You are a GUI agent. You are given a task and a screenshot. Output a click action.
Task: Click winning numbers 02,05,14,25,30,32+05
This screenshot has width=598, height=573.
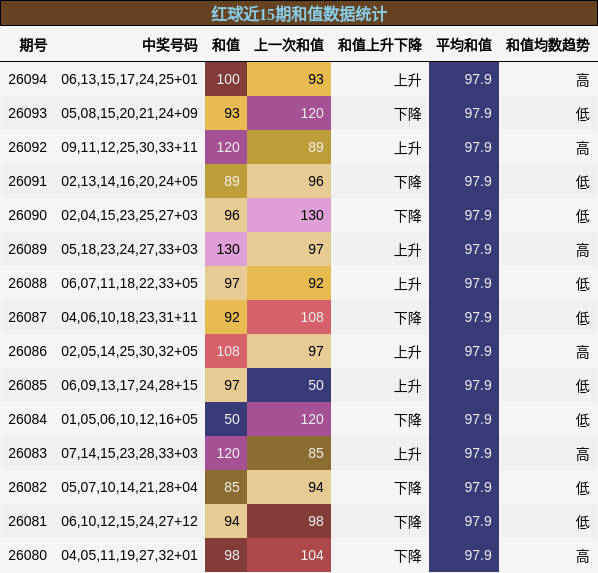click(129, 351)
